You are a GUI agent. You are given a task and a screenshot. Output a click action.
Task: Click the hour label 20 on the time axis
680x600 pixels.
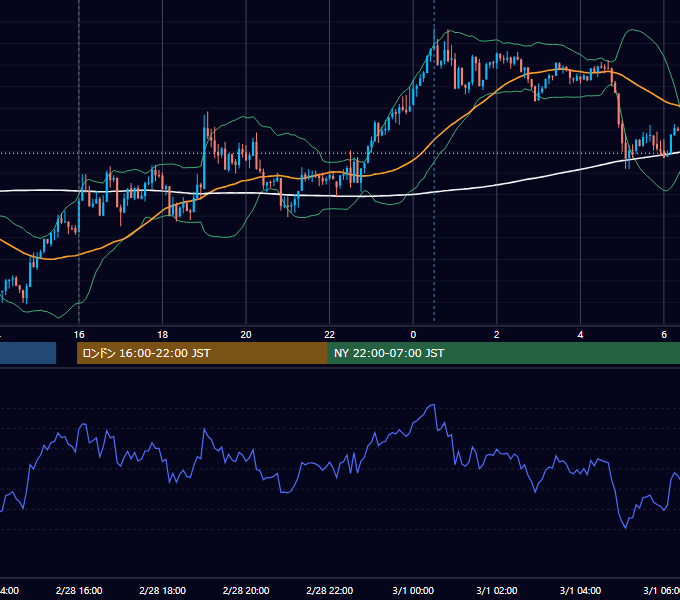tap(246, 335)
